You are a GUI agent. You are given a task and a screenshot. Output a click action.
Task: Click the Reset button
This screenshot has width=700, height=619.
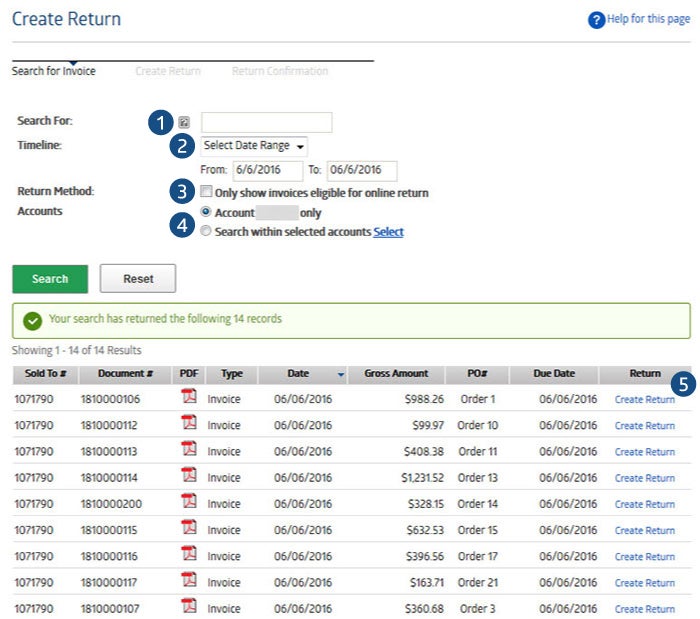[138, 279]
